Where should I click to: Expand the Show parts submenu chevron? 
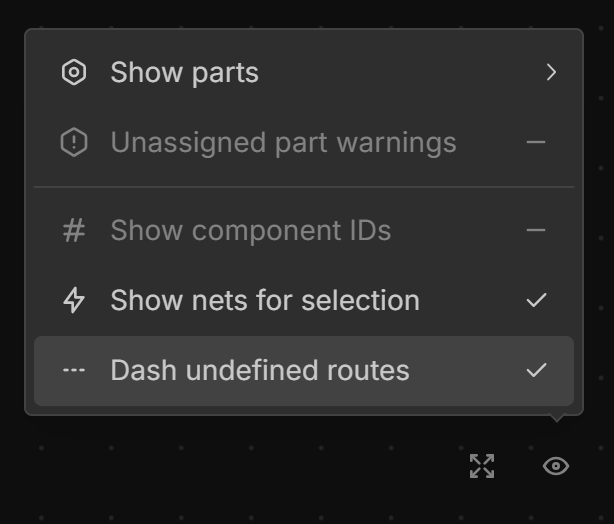[551, 73]
